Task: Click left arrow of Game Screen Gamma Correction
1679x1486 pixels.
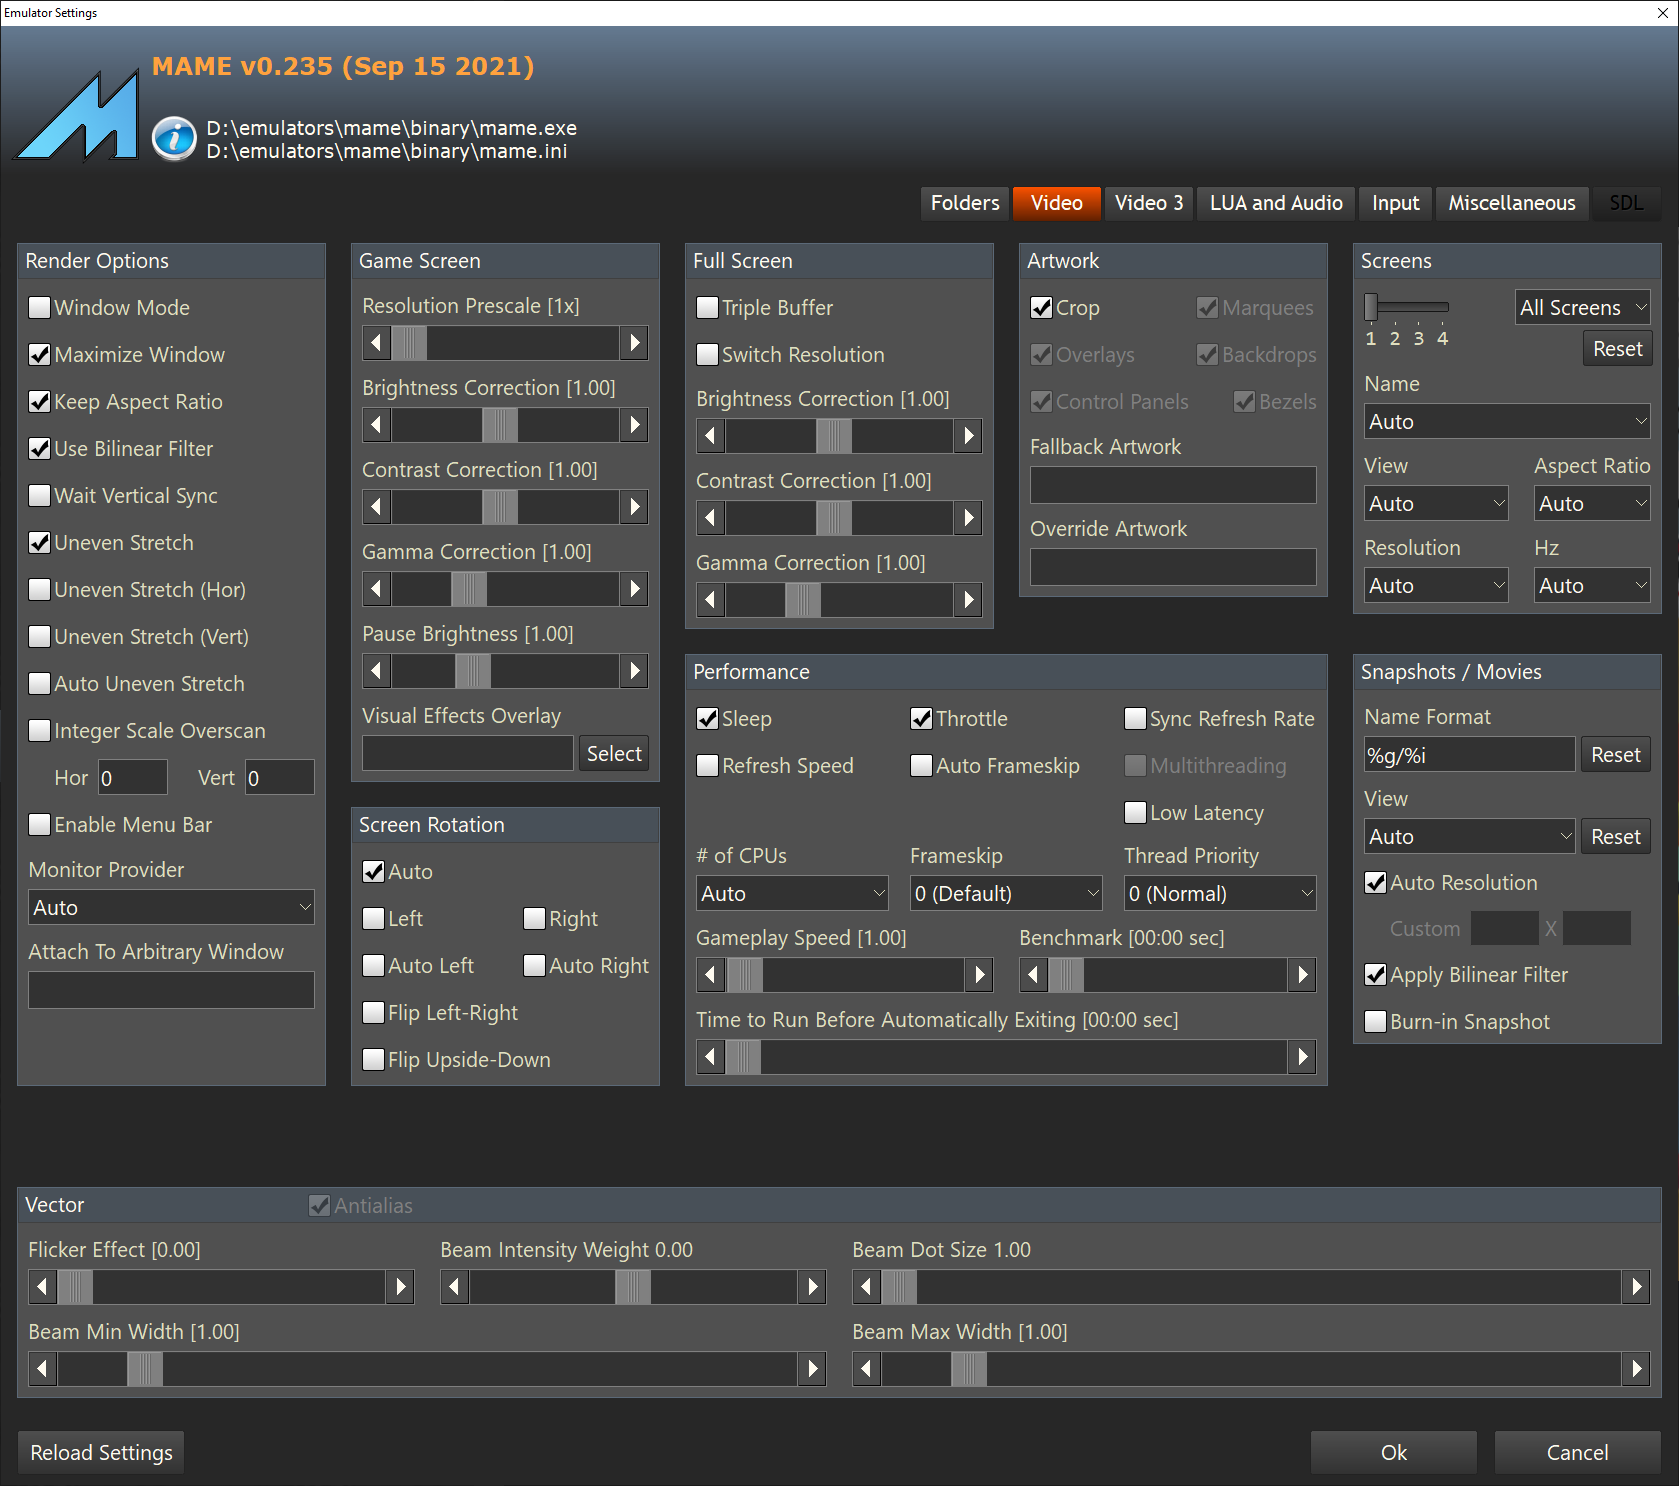Action: click(376, 589)
